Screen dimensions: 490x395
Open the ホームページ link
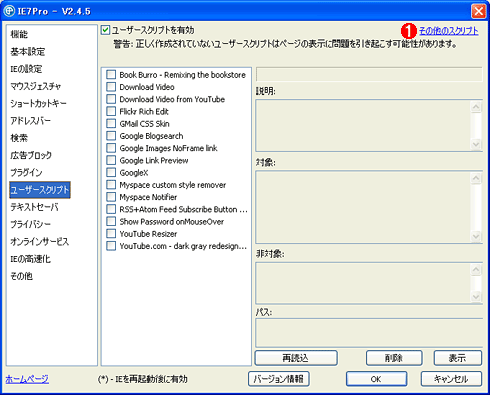[27, 379]
